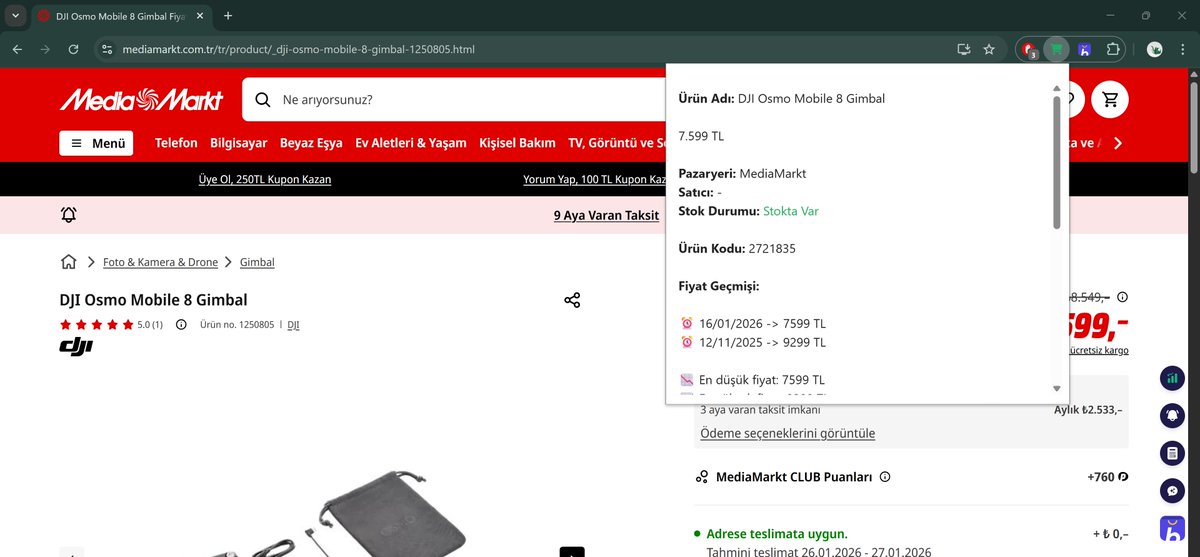Open Beyaz Eşya category

[x=311, y=143]
